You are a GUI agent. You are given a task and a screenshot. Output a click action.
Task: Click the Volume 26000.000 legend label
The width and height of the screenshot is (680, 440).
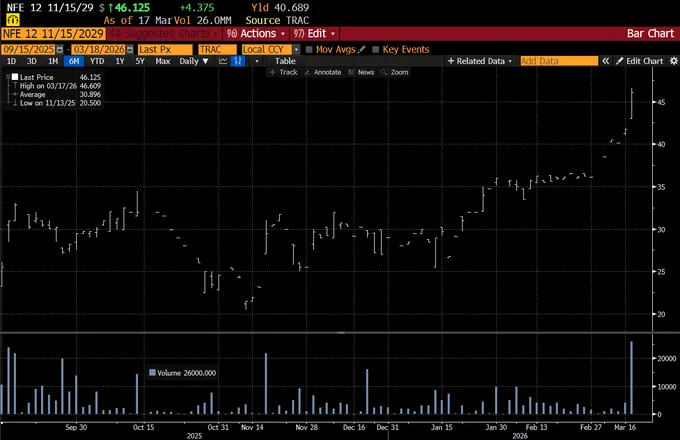(x=186, y=373)
